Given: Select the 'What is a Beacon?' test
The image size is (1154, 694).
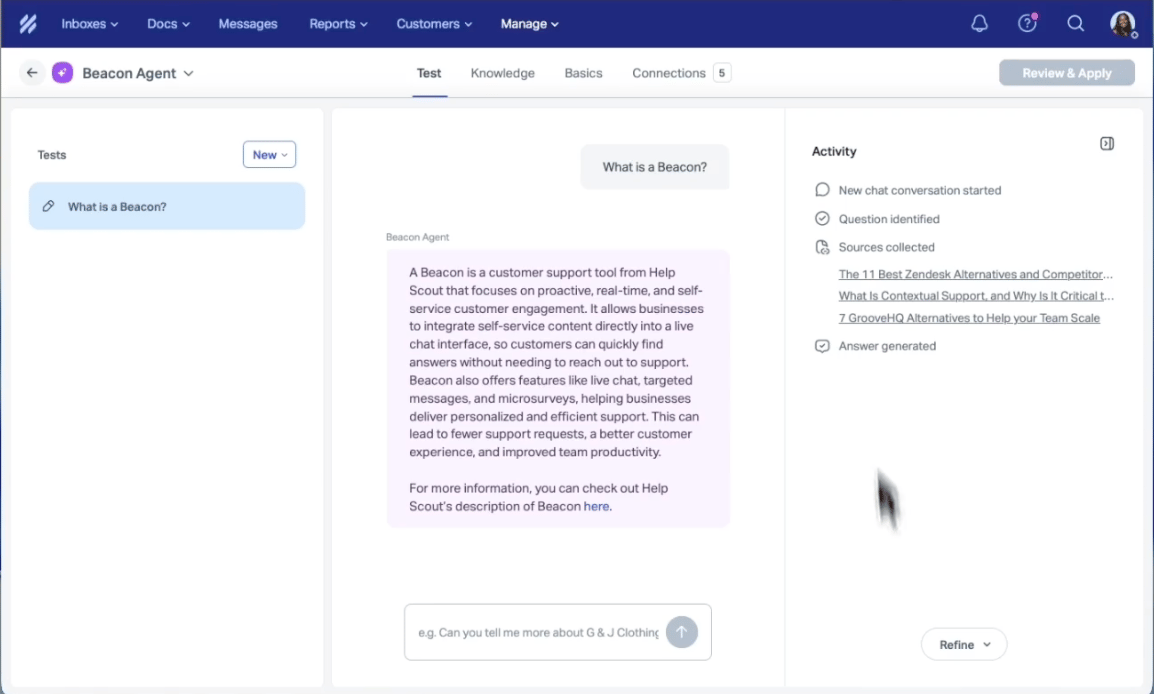Looking at the screenshot, I should coord(167,206).
